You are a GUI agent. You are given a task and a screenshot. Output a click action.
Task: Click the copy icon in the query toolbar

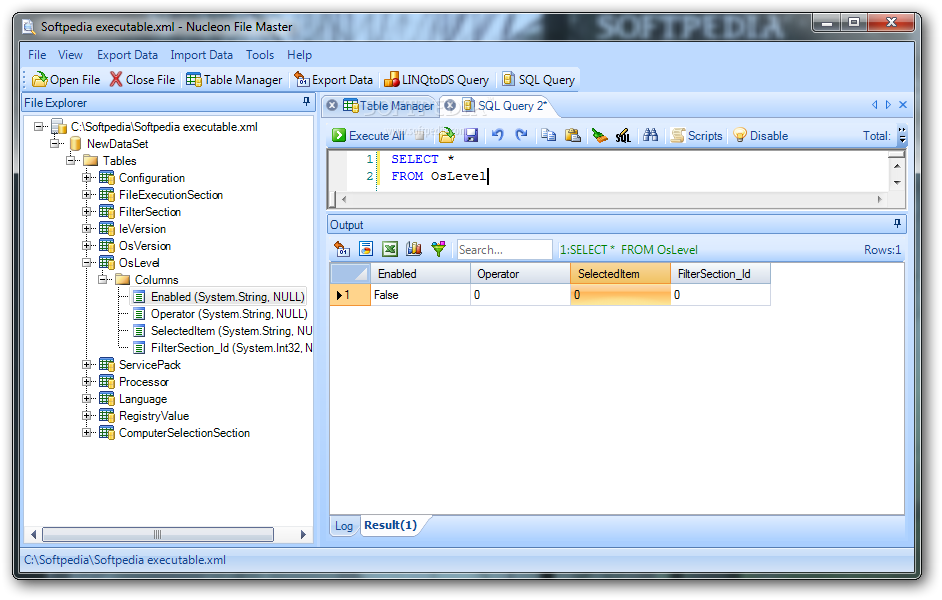tap(548, 135)
